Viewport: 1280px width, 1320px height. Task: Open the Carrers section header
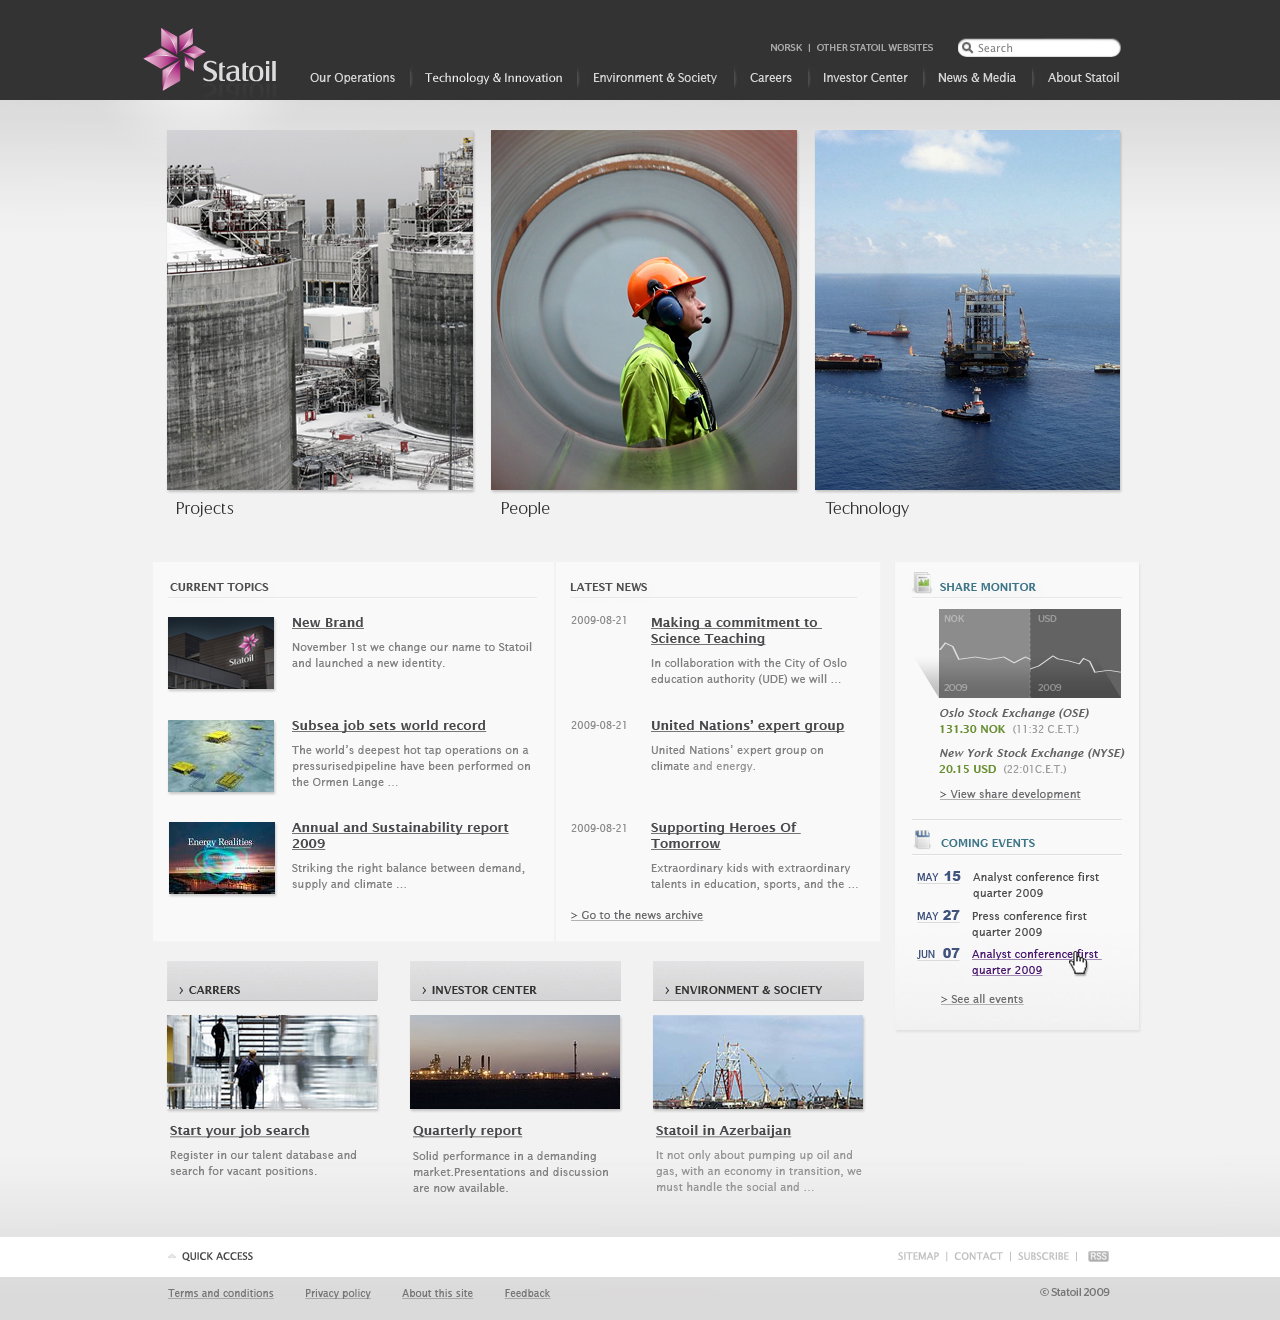(x=272, y=981)
